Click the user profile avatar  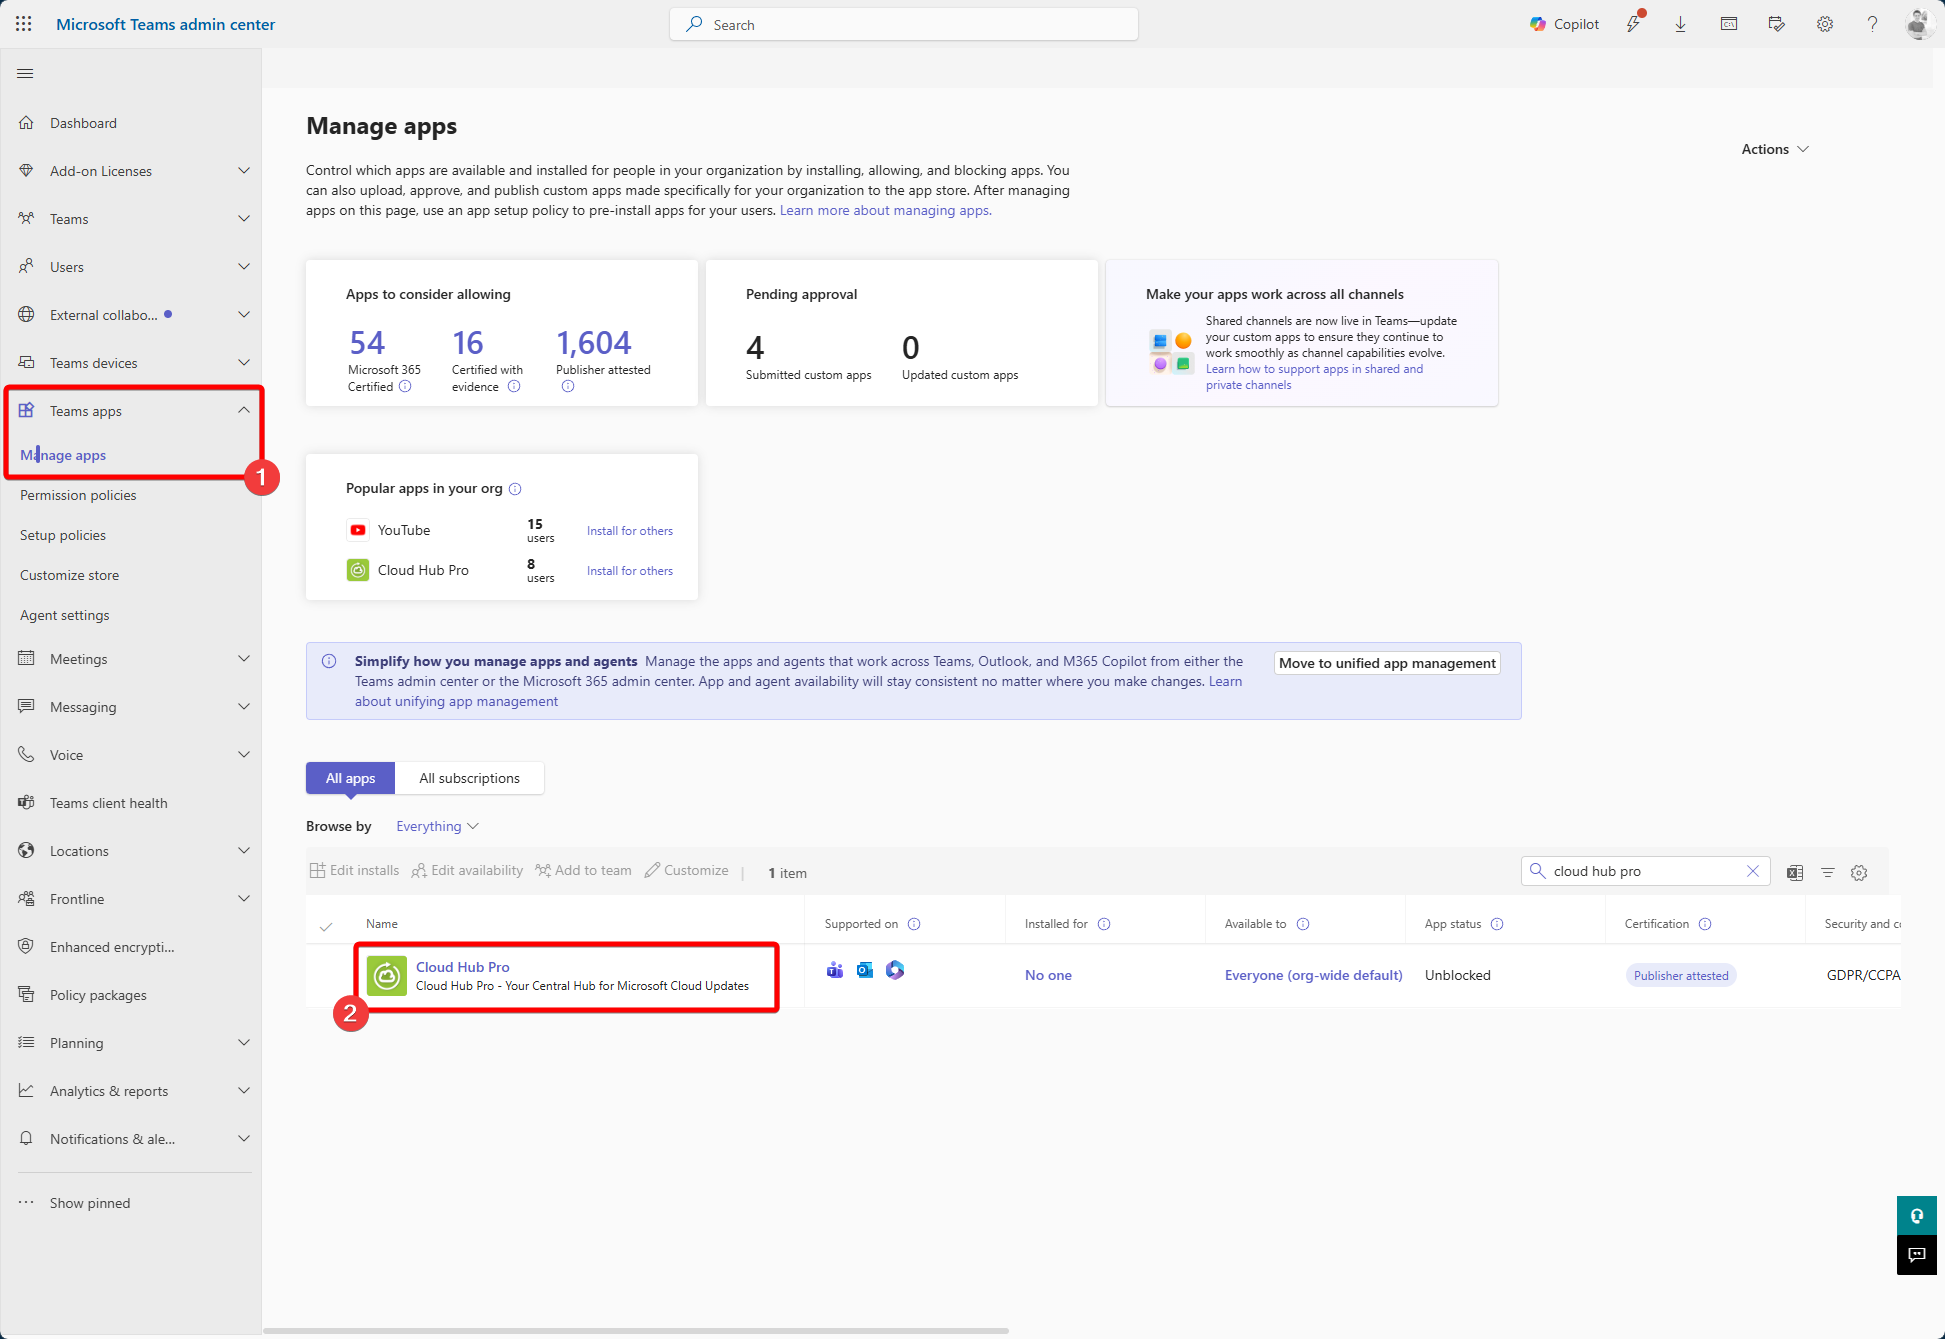pyautogui.click(x=1918, y=24)
